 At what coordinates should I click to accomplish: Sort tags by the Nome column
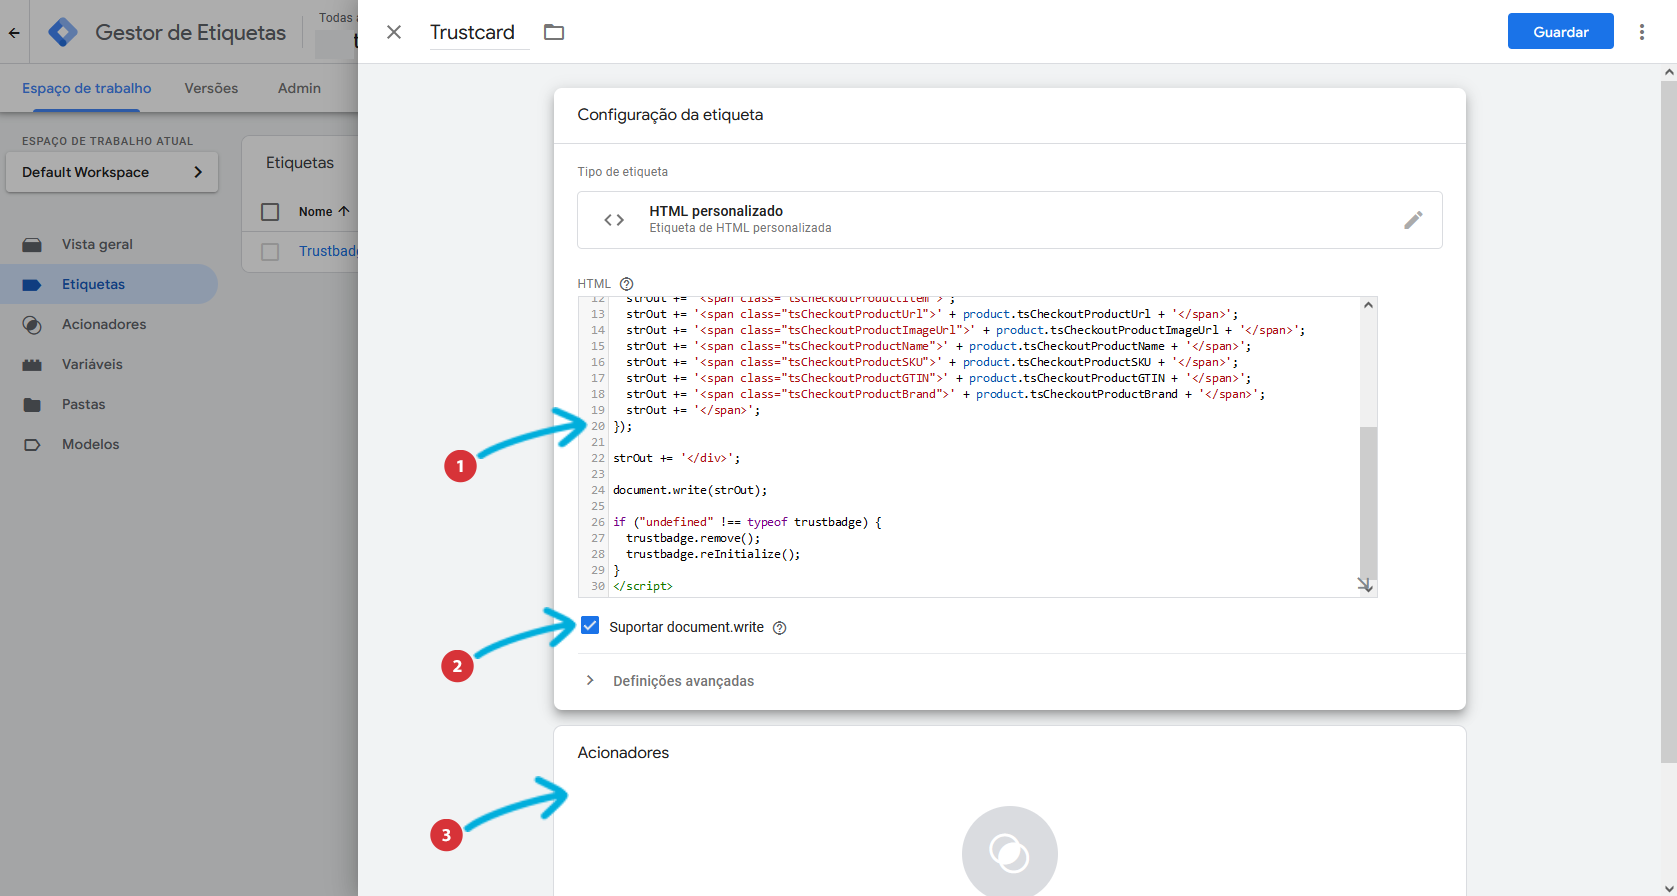324,212
